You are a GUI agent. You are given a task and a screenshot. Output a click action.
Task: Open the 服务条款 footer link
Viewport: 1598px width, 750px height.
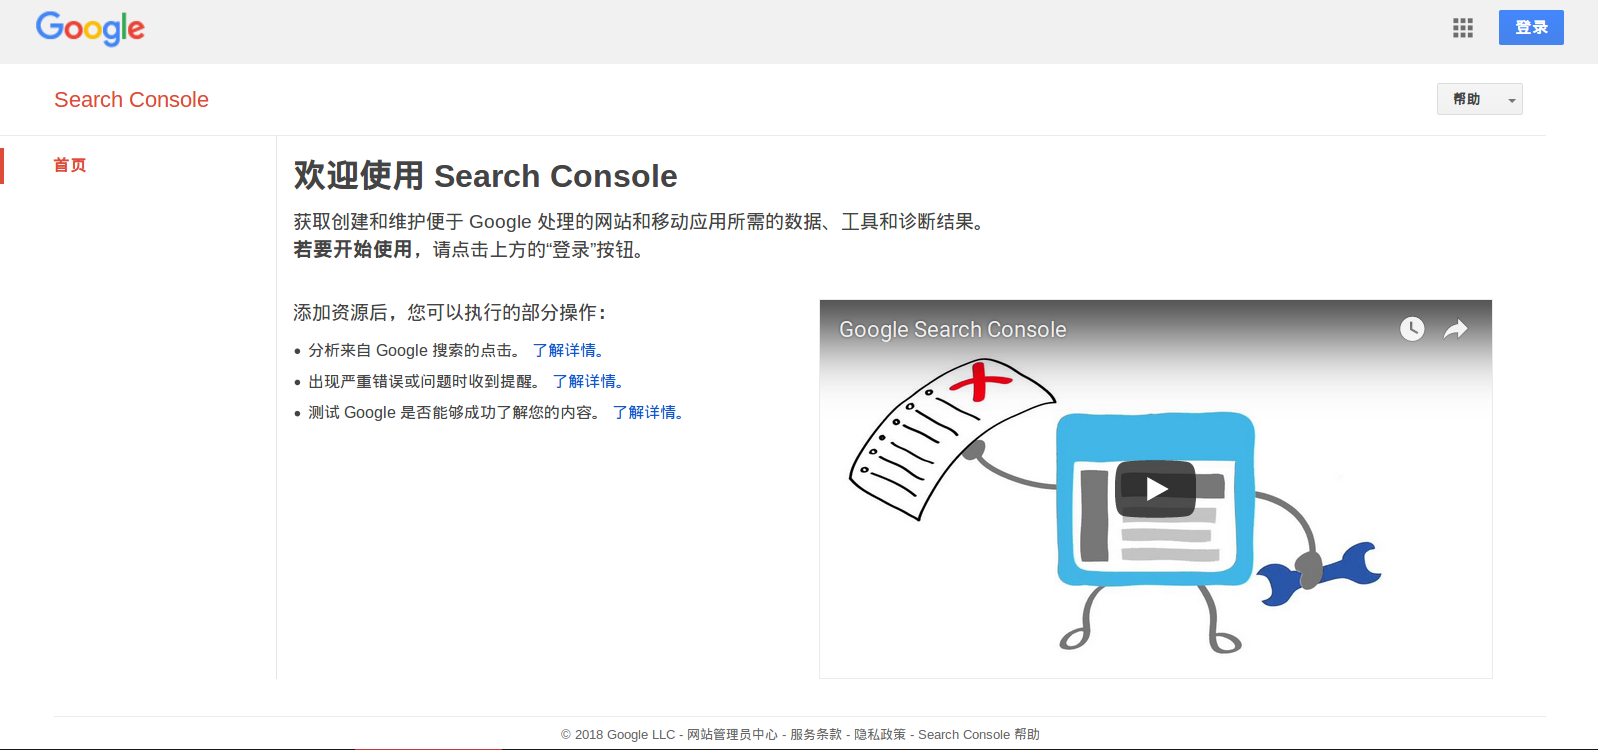click(x=816, y=734)
